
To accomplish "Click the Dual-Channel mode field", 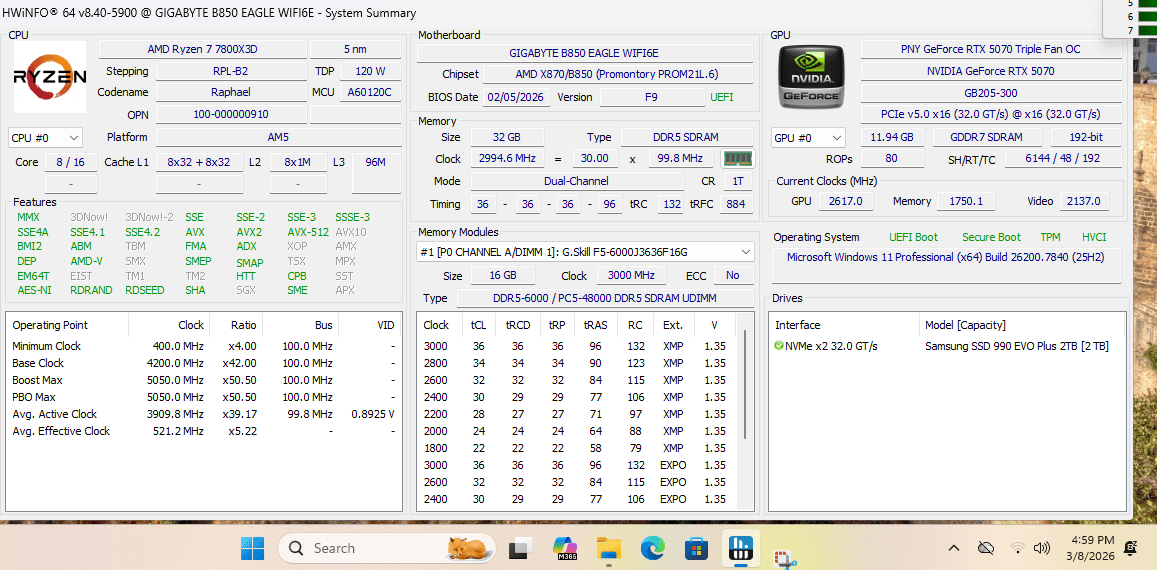I will (x=578, y=181).
